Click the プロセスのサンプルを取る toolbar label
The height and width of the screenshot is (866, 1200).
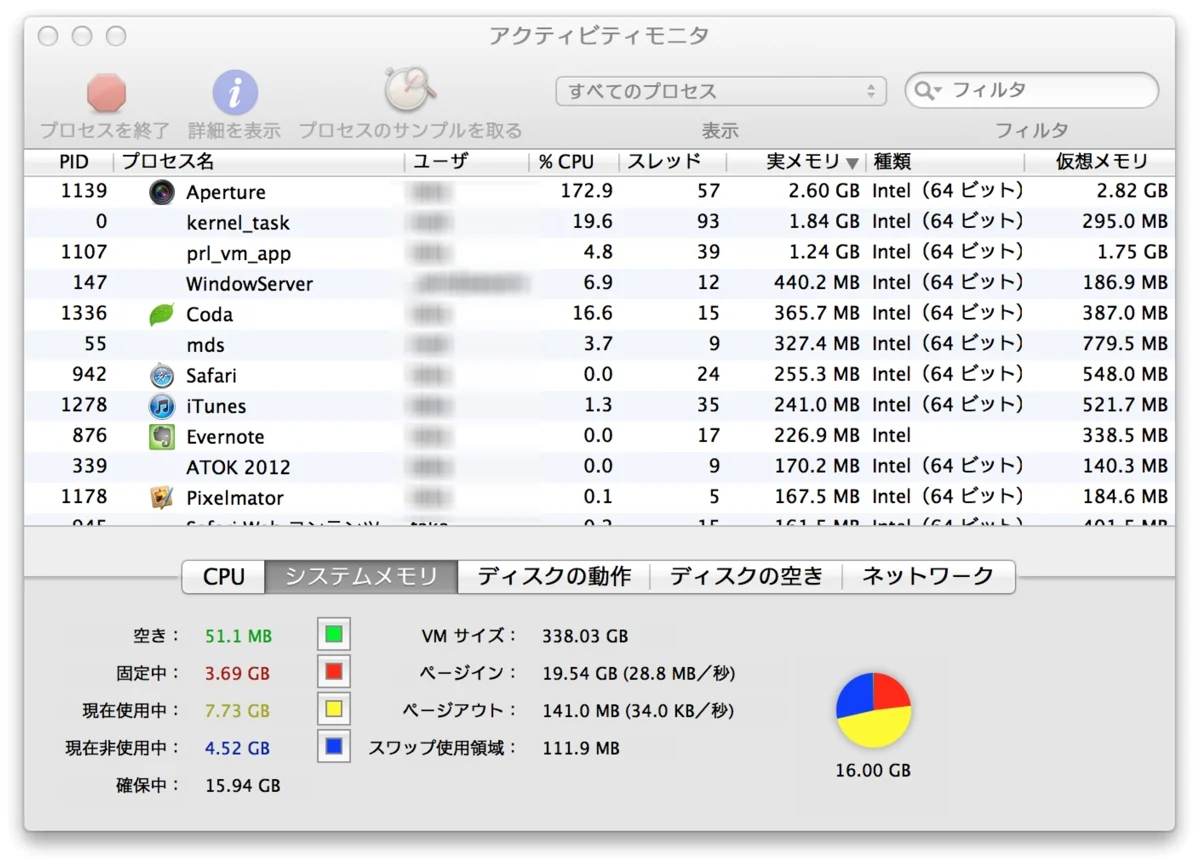410,131
